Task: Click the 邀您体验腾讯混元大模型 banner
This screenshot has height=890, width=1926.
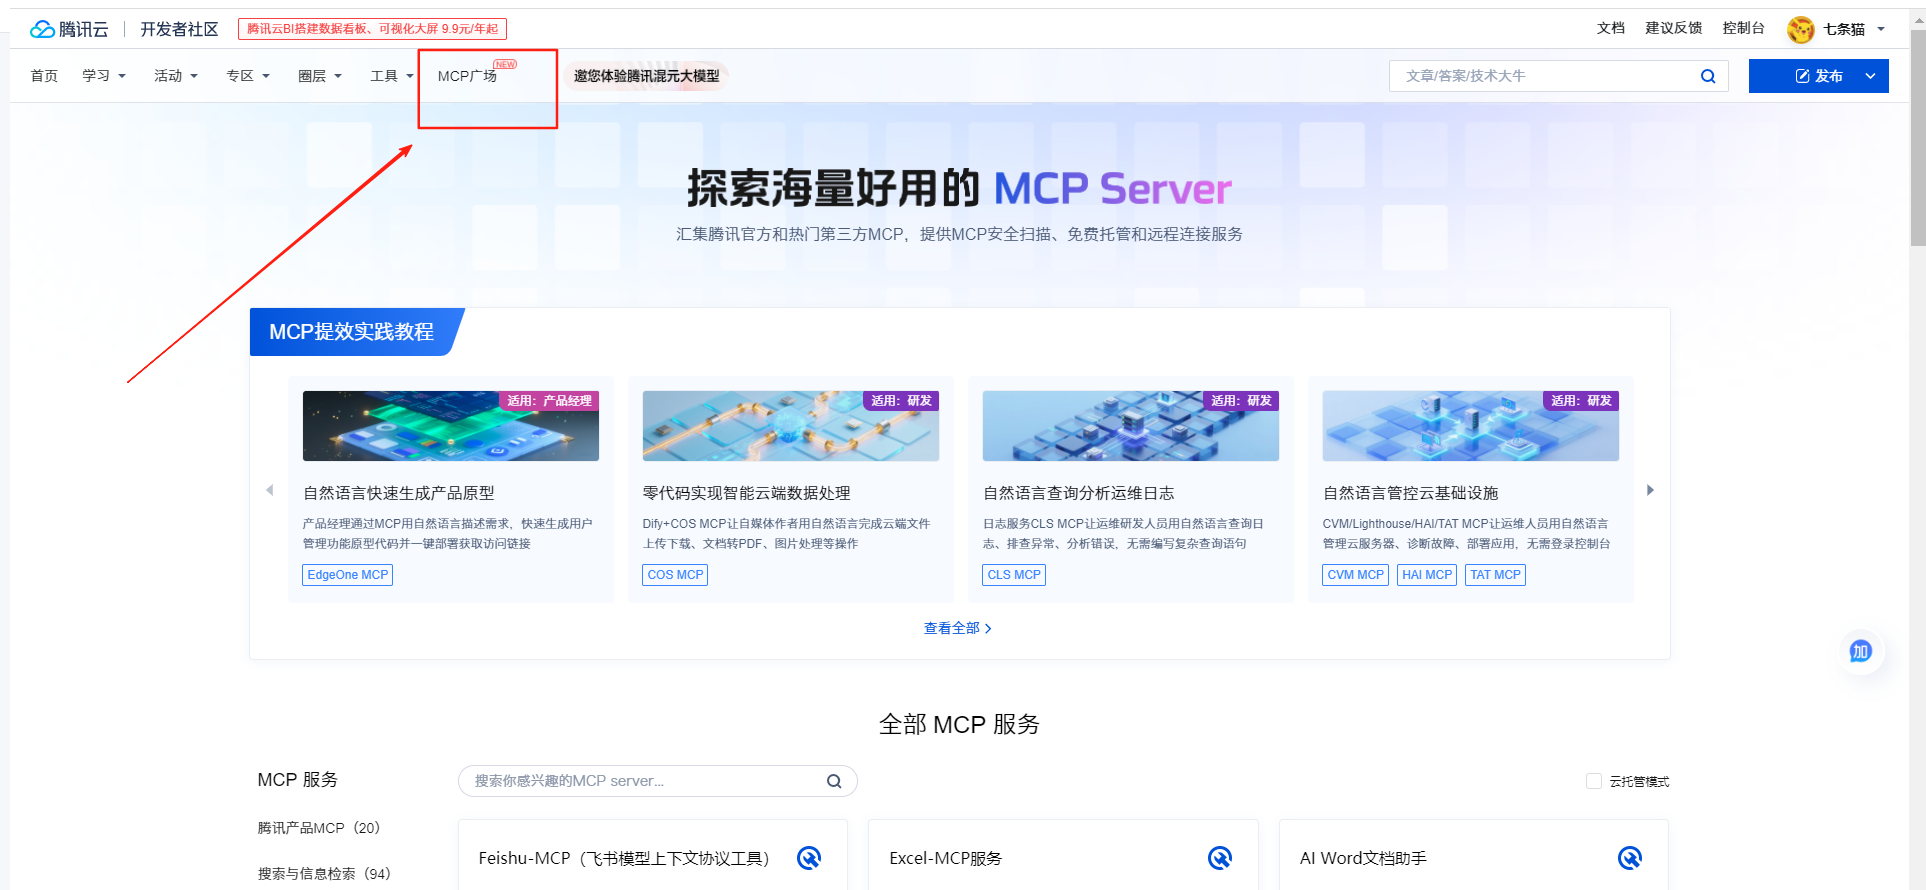Action: point(646,76)
